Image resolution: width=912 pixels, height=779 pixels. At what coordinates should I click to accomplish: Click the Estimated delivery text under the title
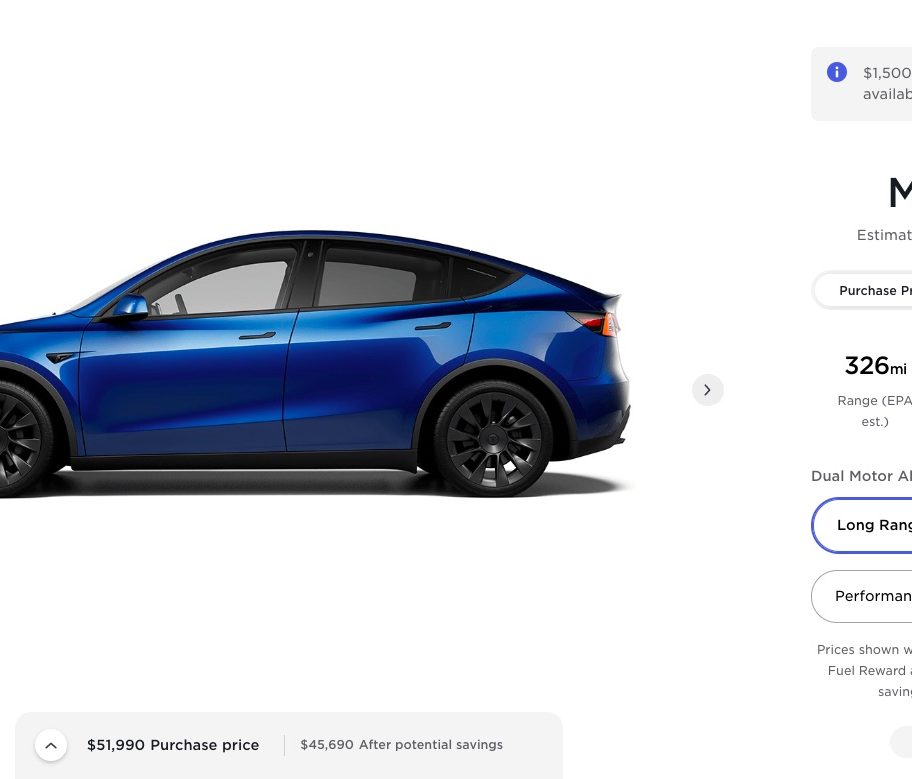pyautogui.click(x=884, y=235)
